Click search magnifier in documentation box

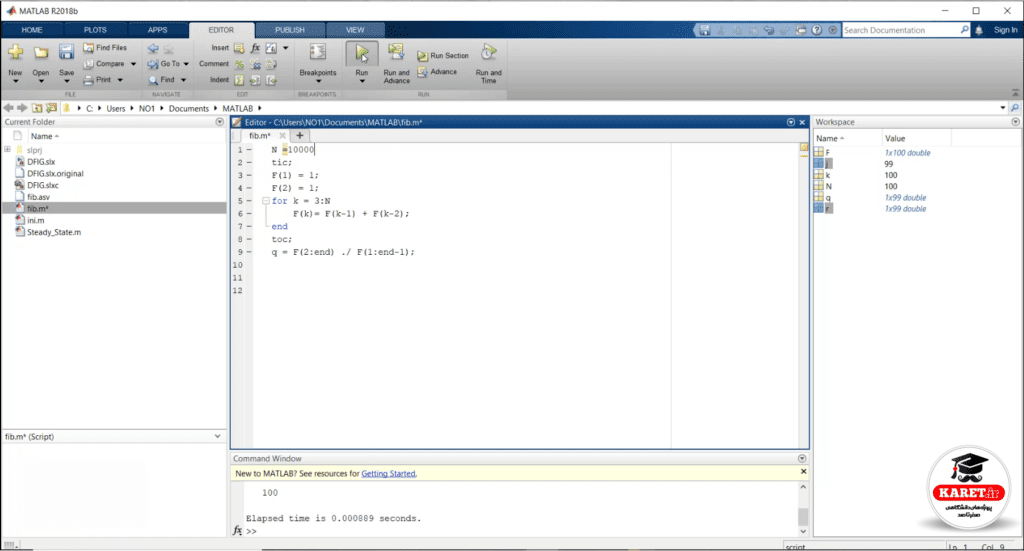[964, 30]
